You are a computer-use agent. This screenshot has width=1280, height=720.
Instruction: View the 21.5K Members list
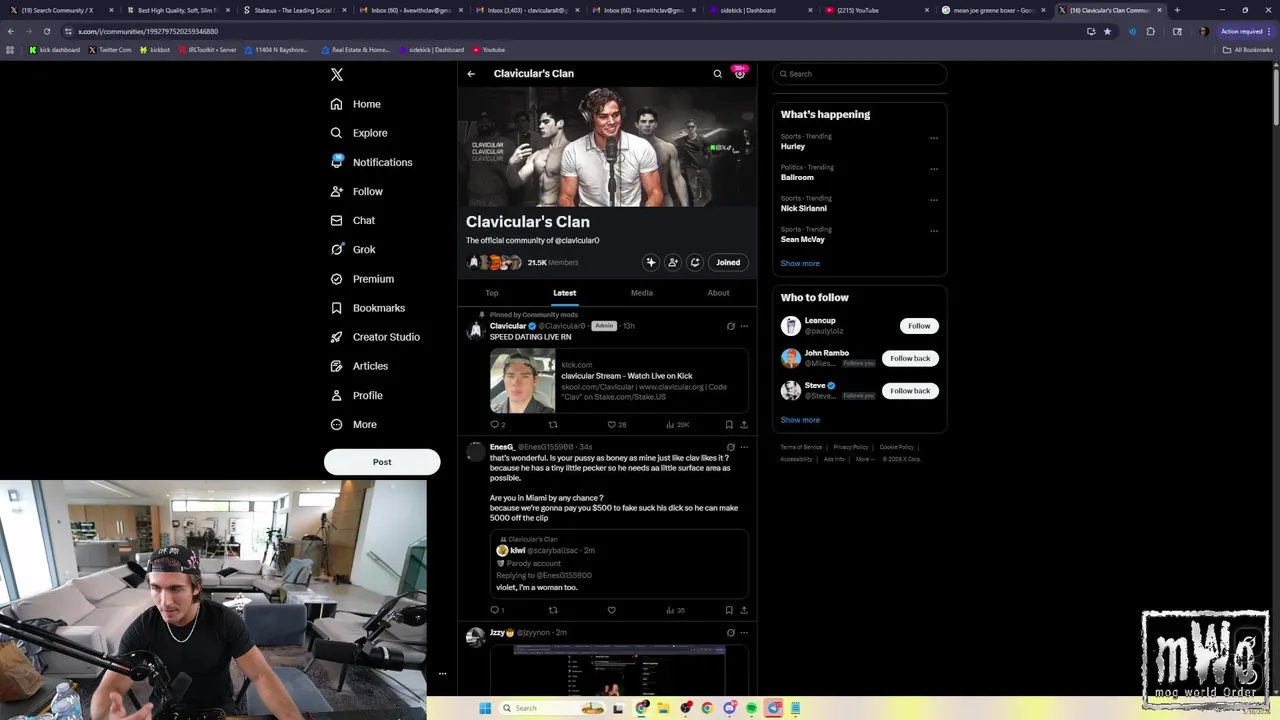(553, 263)
